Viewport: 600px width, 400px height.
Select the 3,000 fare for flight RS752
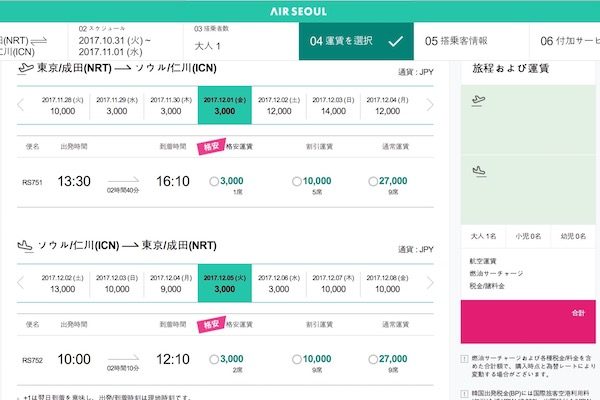[x=214, y=359]
